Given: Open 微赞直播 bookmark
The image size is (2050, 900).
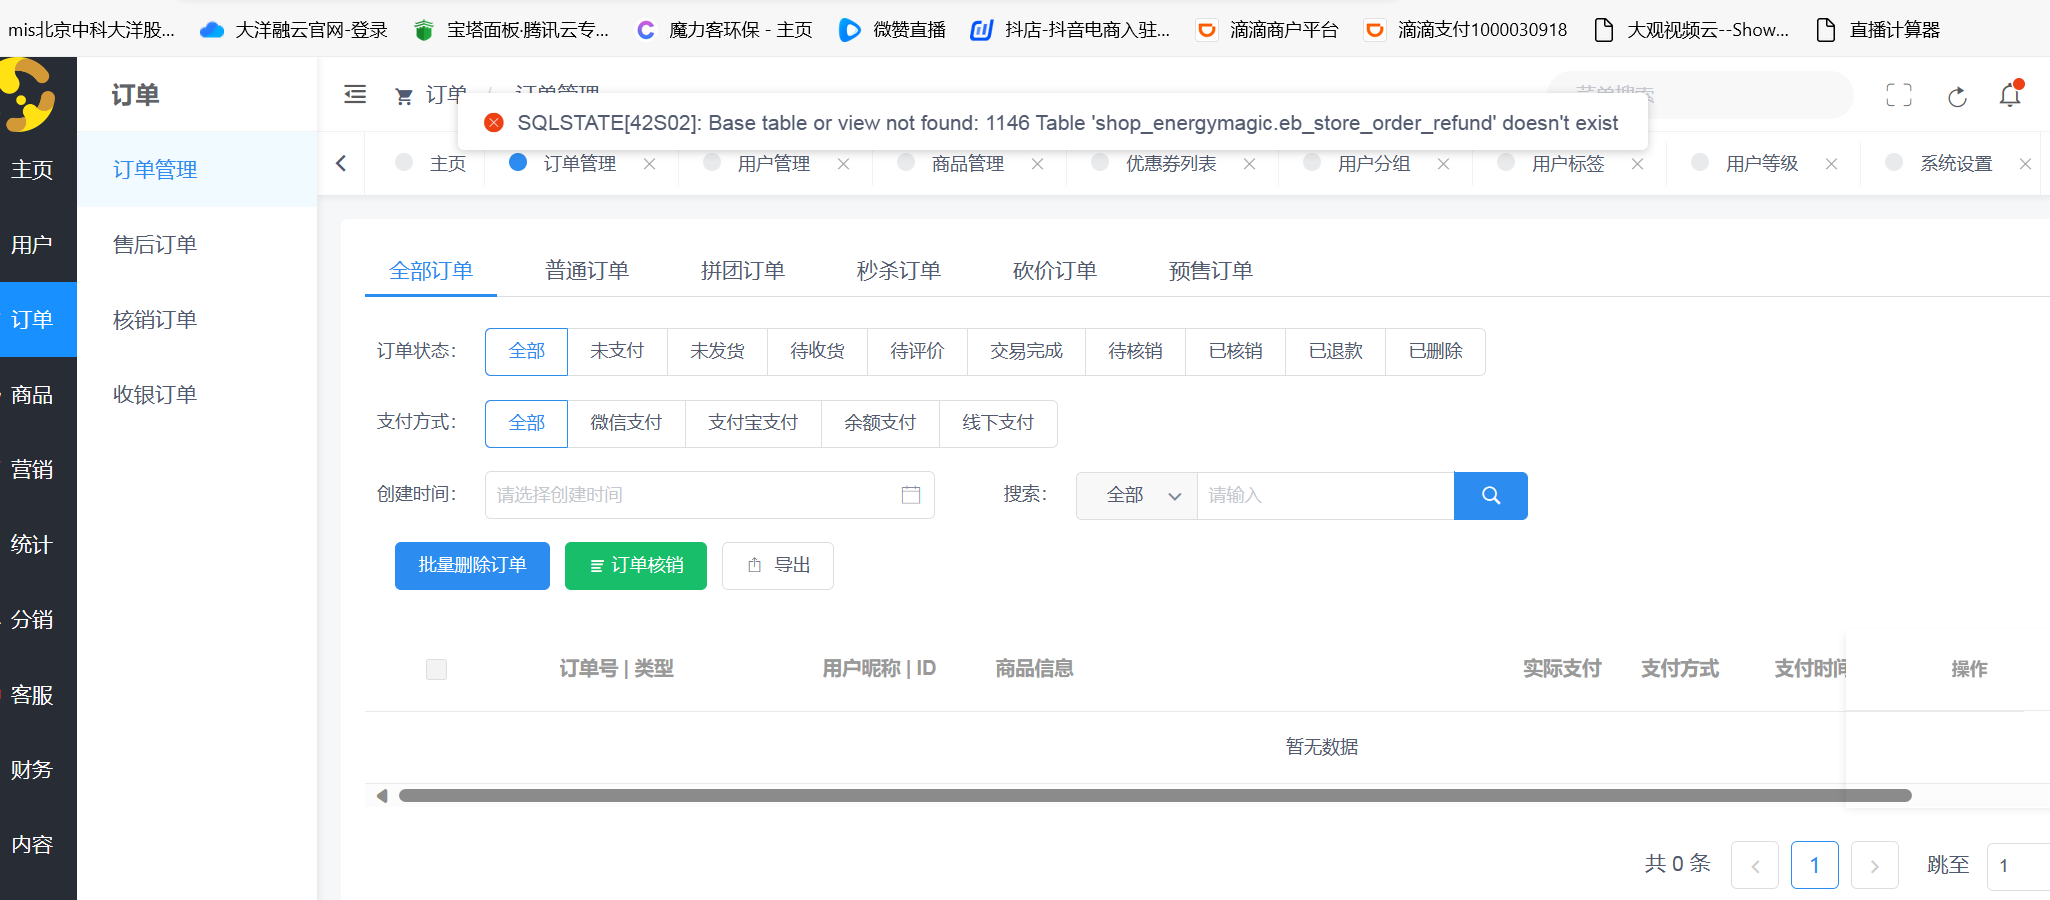Looking at the screenshot, I should click(x=893, y=30).
